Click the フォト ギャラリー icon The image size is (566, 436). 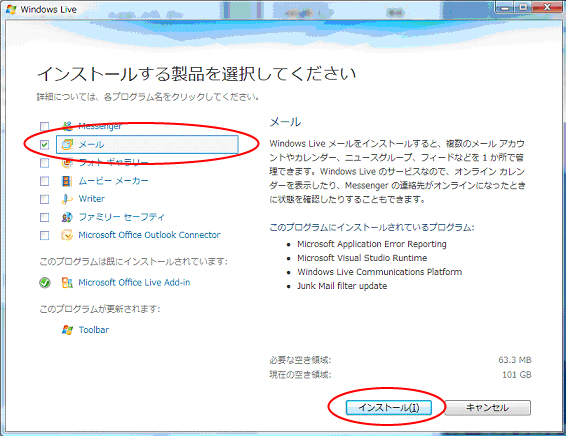tap(67, 163)
